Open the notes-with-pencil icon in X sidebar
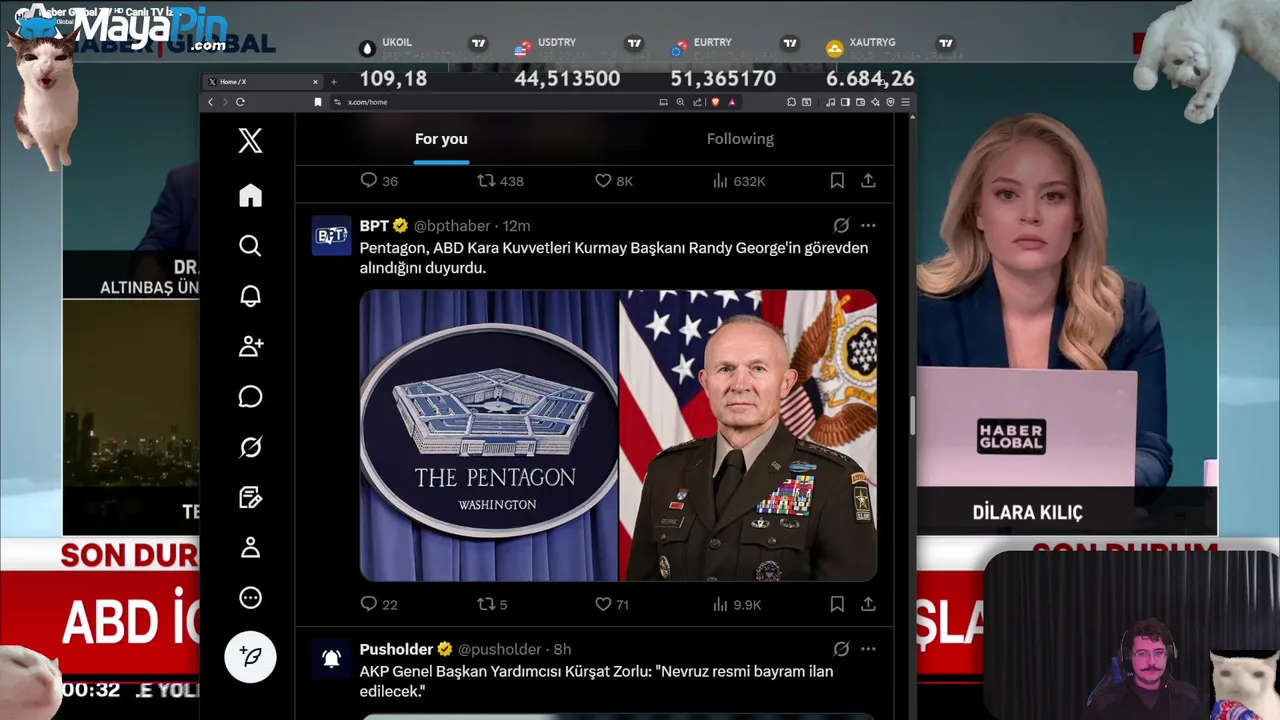The width and height of the screenshot is (1280, 720). point(250,497)
